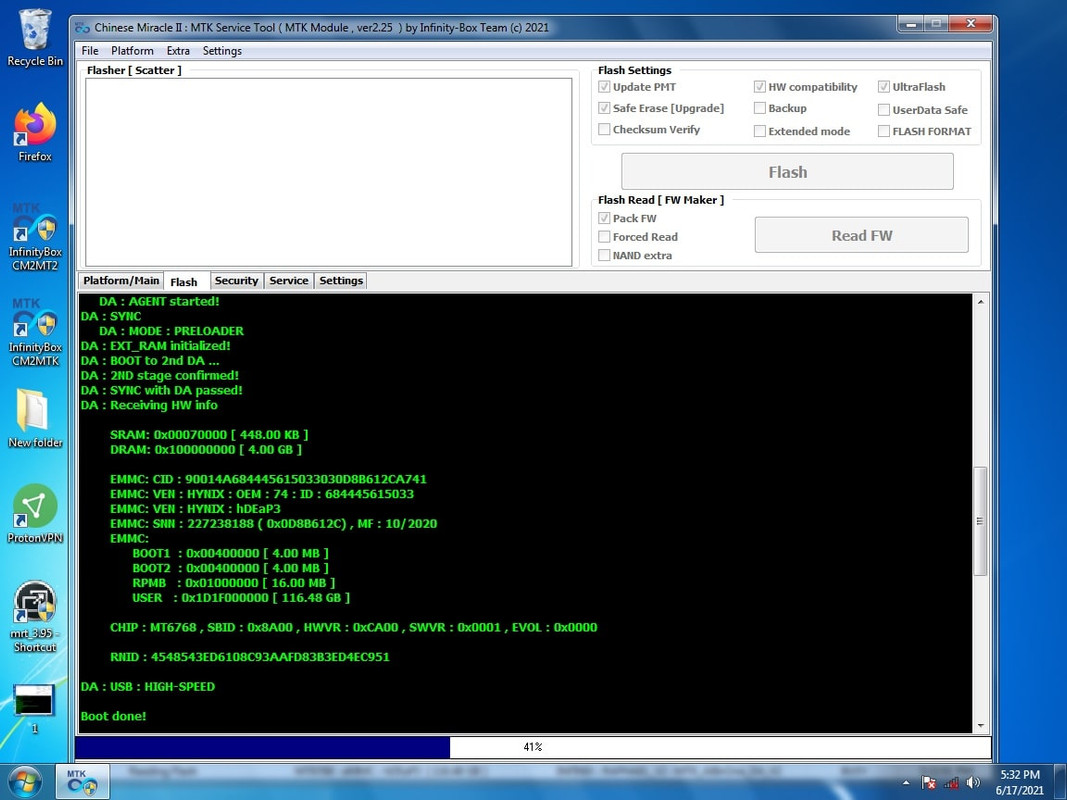1067x800 pixels.
Task: Click the Read FW button
Action: pos(861,235)
